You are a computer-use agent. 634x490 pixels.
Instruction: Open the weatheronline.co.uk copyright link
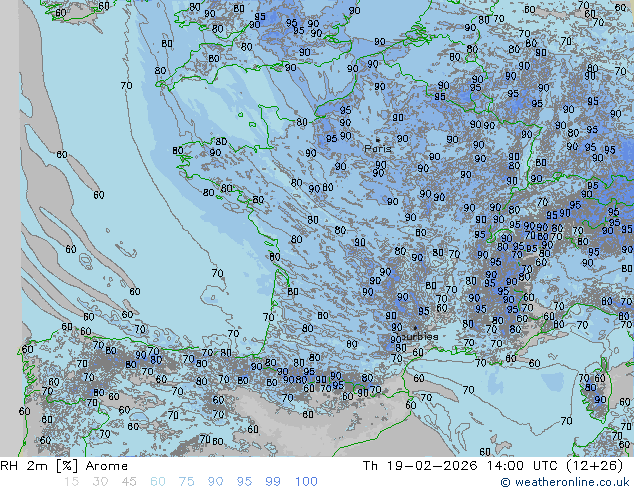[x=565, y=482]
